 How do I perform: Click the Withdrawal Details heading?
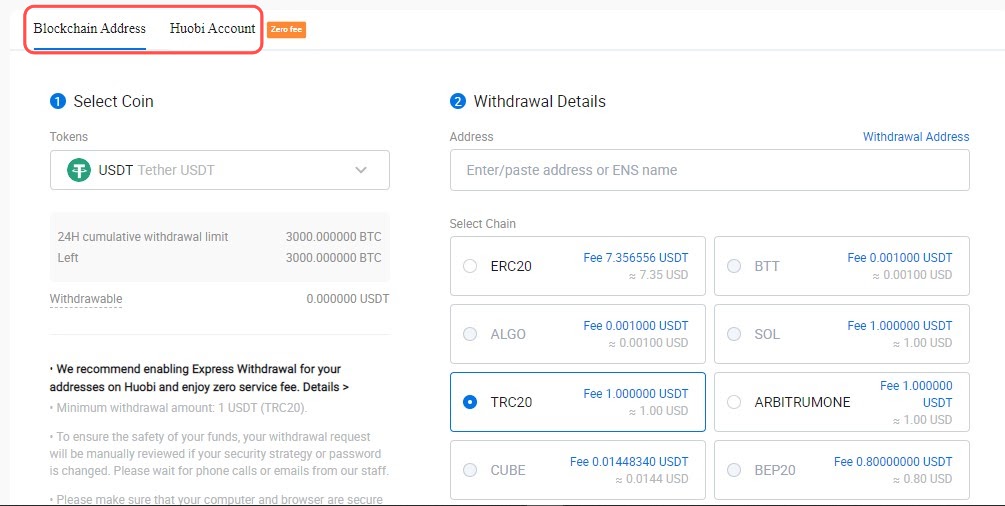point(540,101)
